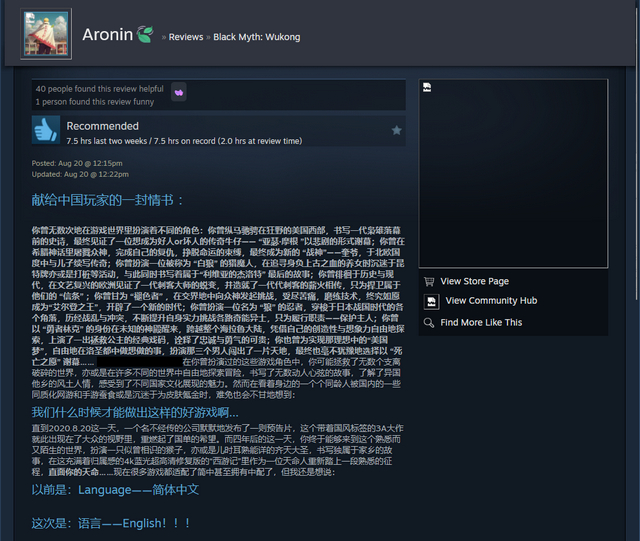The height and width of the screenshot is (541, 640).
Task: Click the thumbs-up Recommended icon
Action: [46, 130]
